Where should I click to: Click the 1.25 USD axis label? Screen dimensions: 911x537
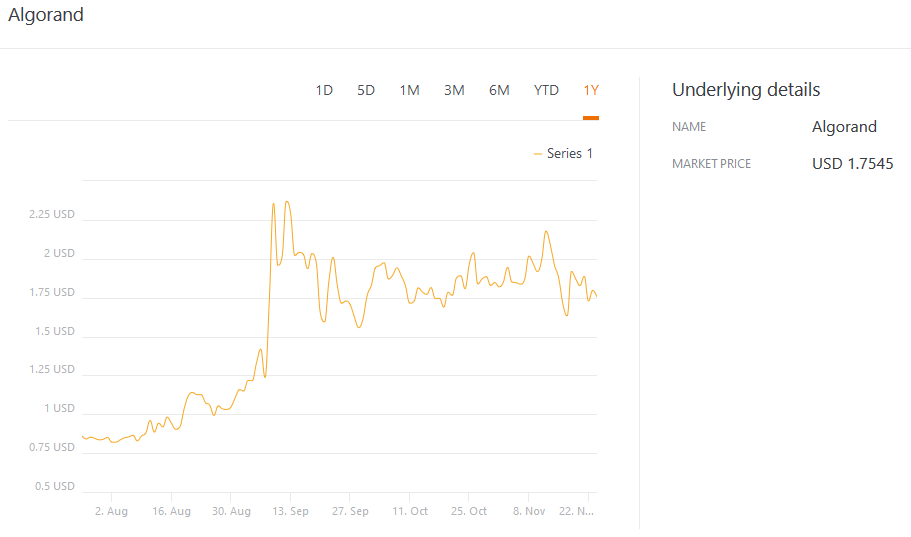pyautogui.click(x=52, y=370)
